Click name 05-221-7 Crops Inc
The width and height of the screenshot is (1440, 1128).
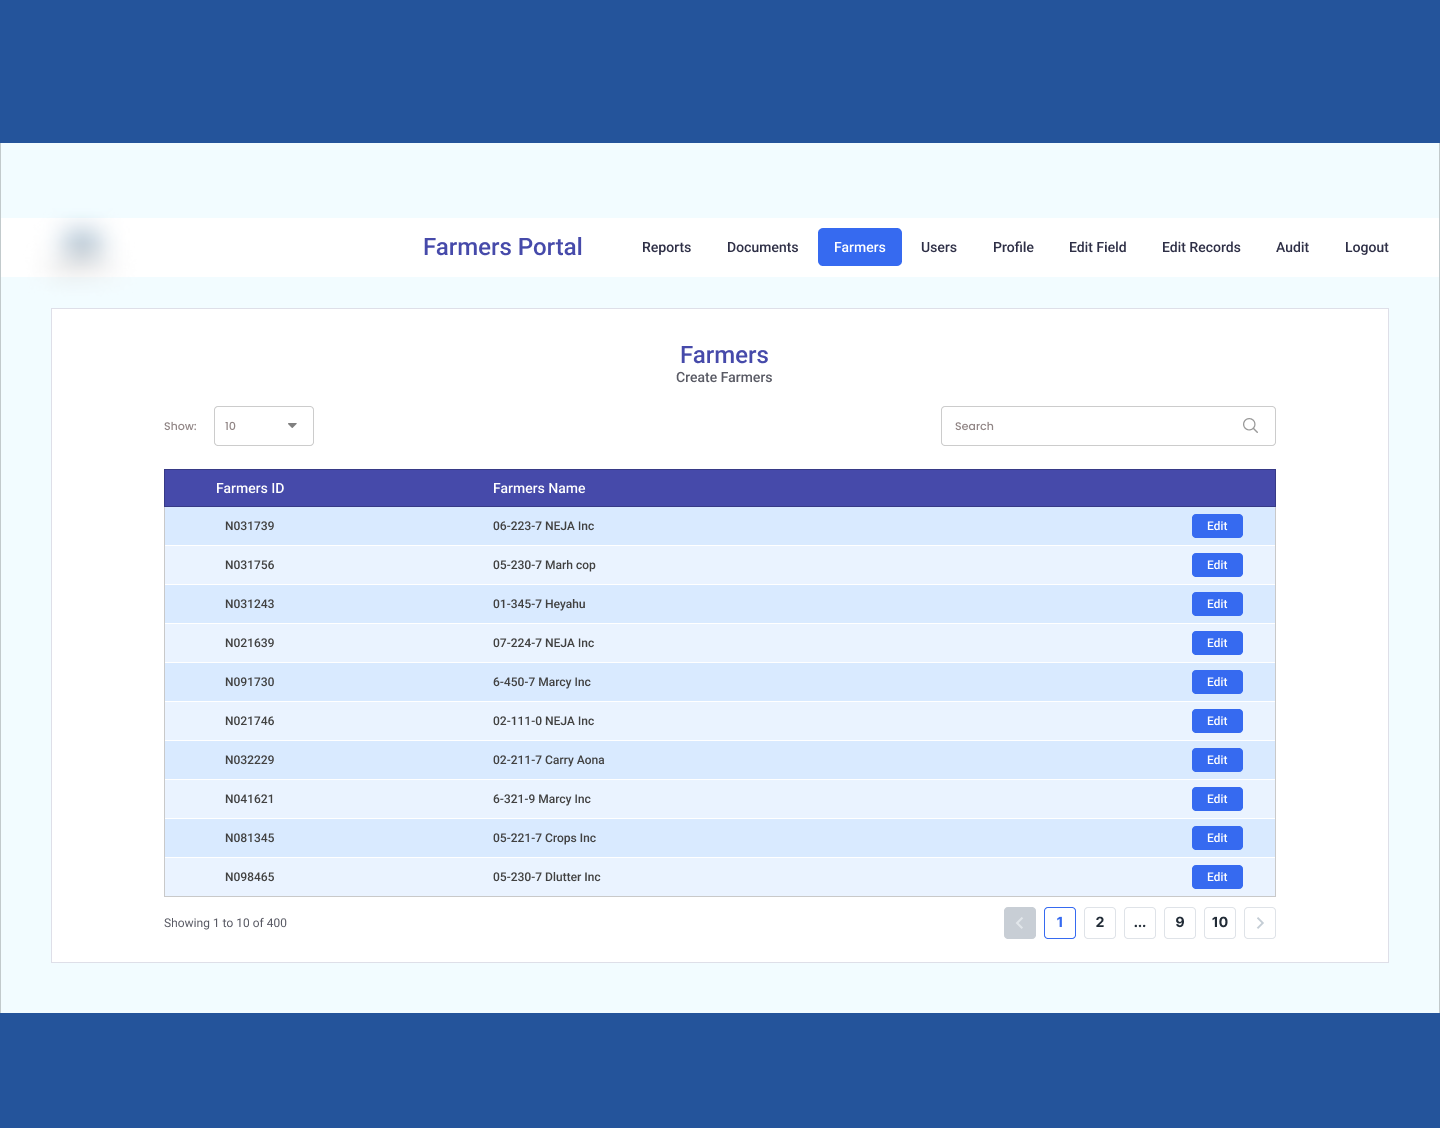click(544, 838)
